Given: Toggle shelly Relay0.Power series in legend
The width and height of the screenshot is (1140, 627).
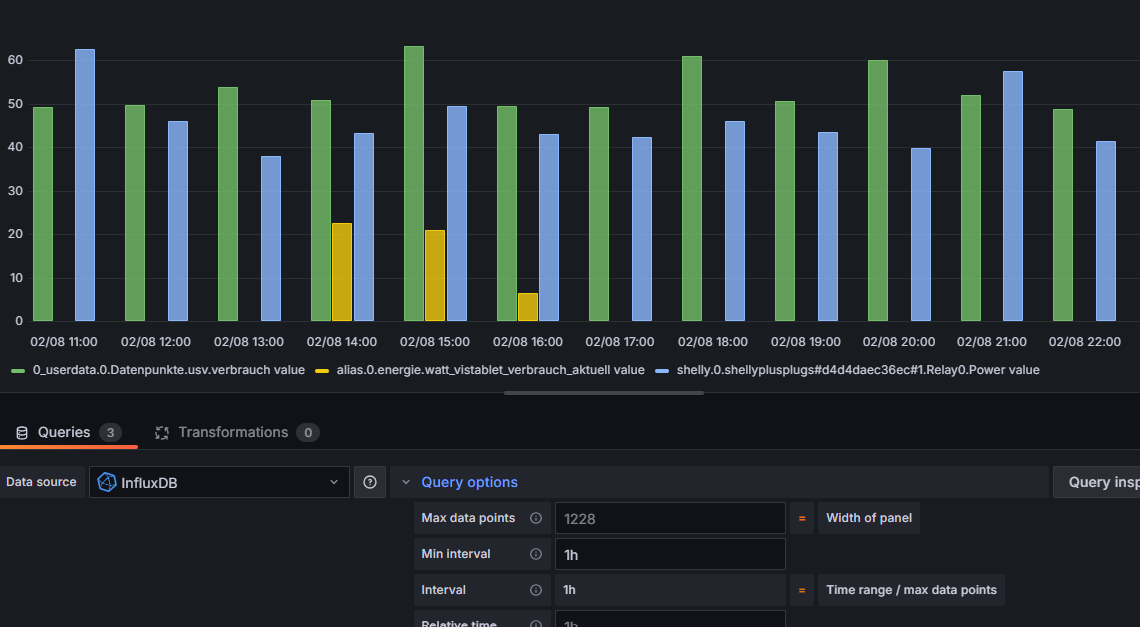Looking at the screenshot, I should (858, 370).
